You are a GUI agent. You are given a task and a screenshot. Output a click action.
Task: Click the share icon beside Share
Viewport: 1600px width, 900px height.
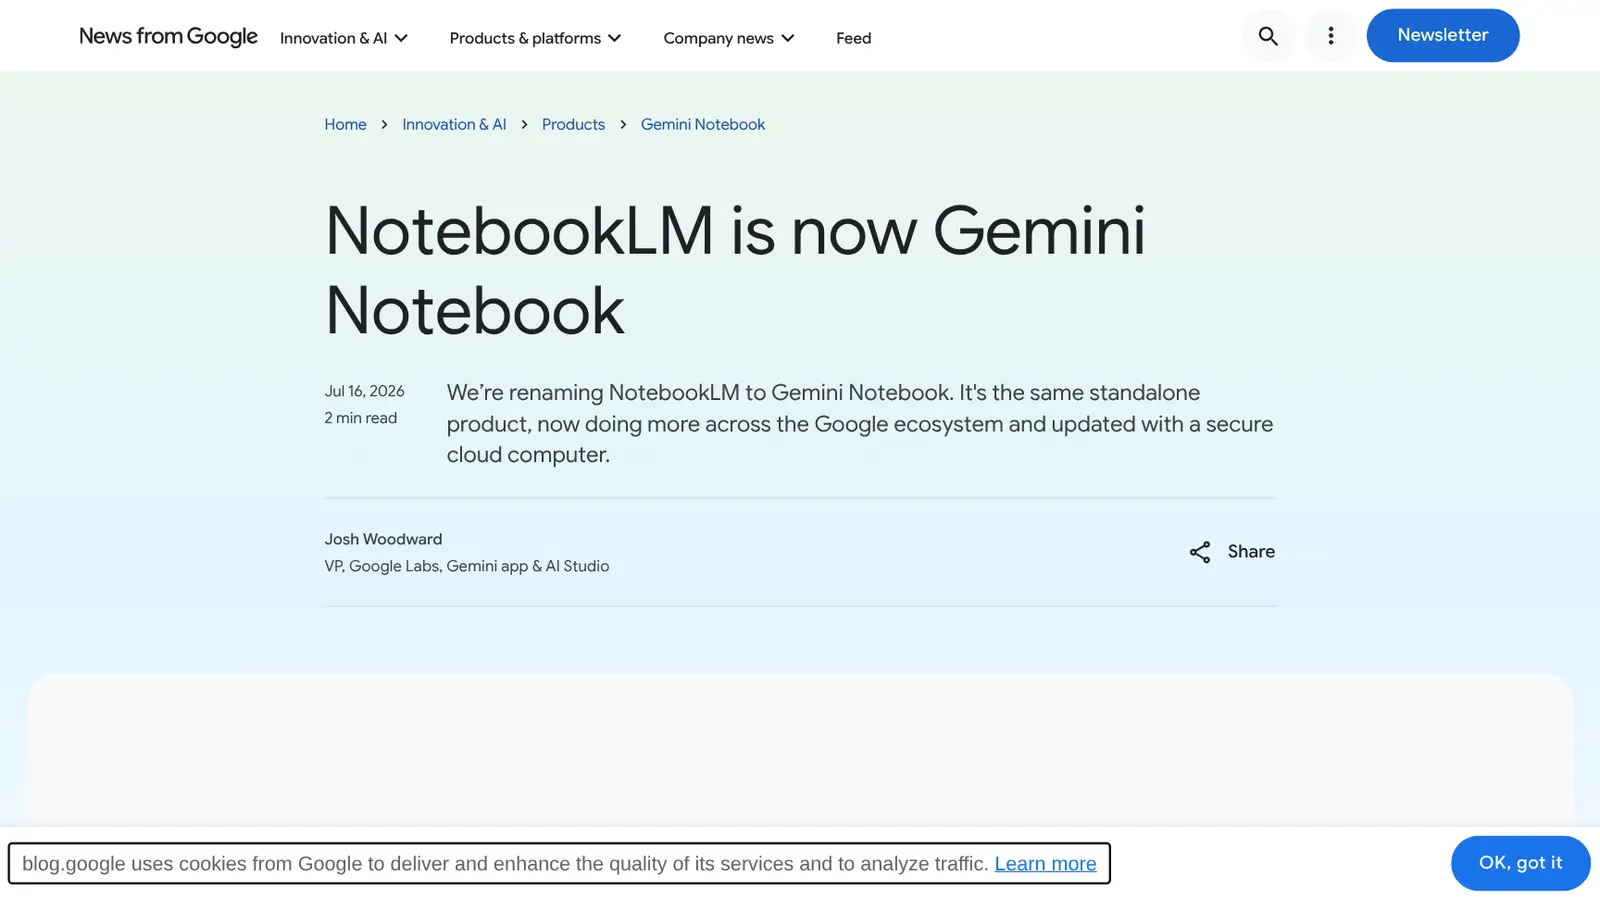(x=1200, y=552)
